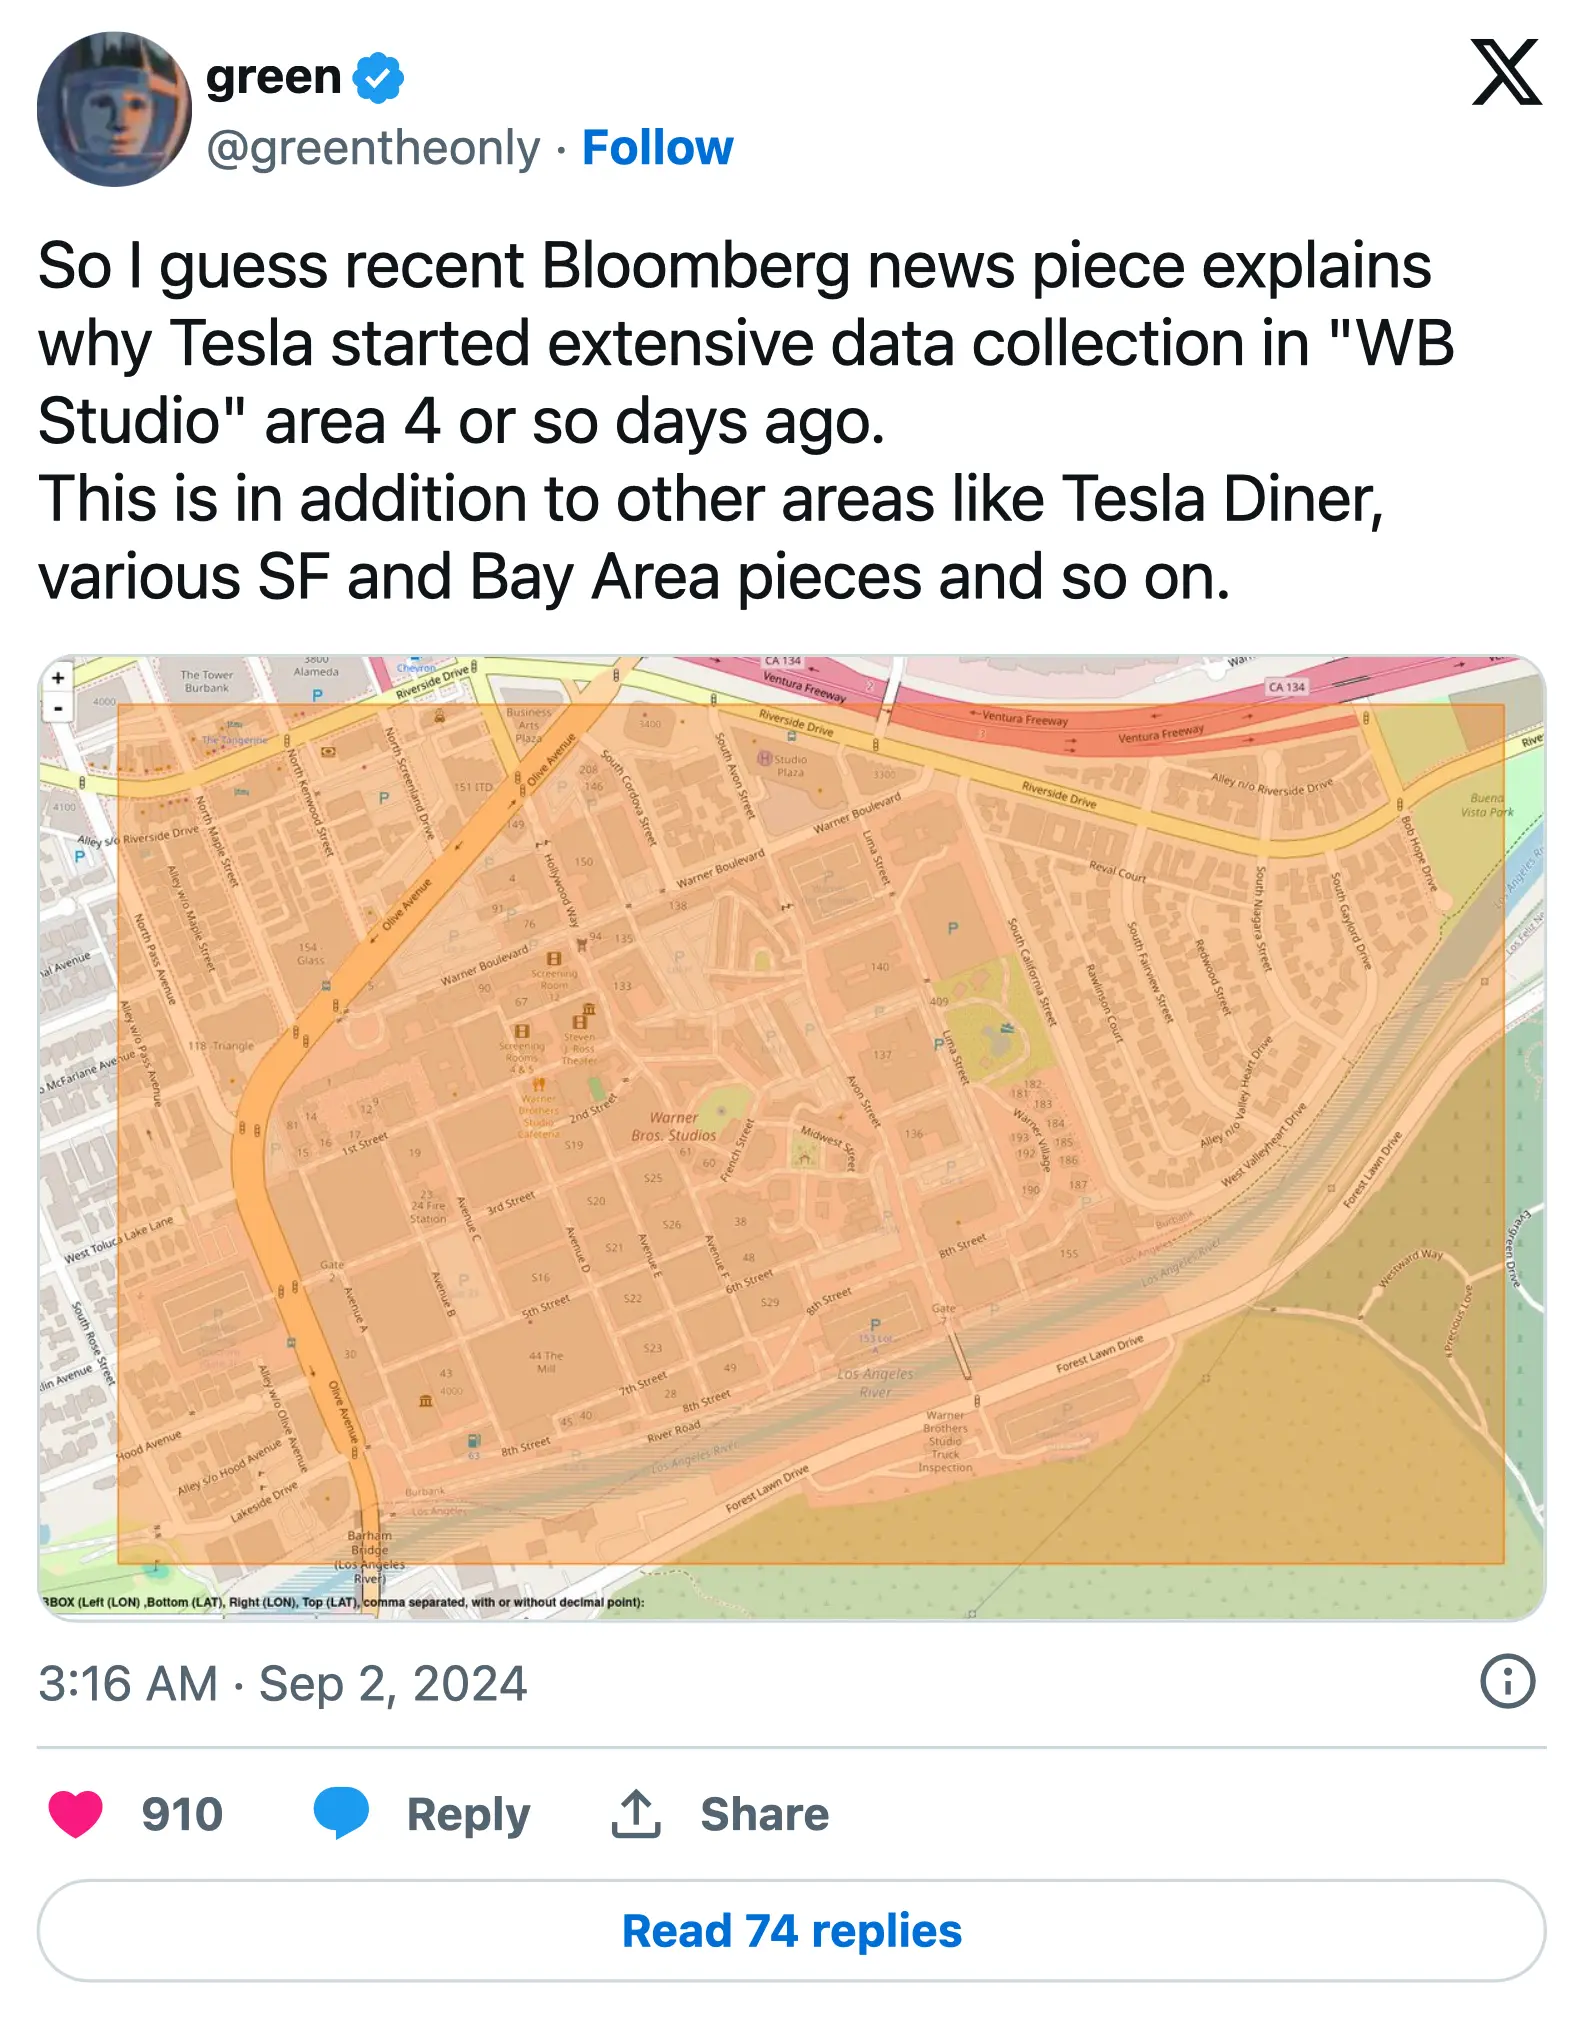
Task: Click the Reply text label
Action: pyautogui.click(x=468, y=1814)
